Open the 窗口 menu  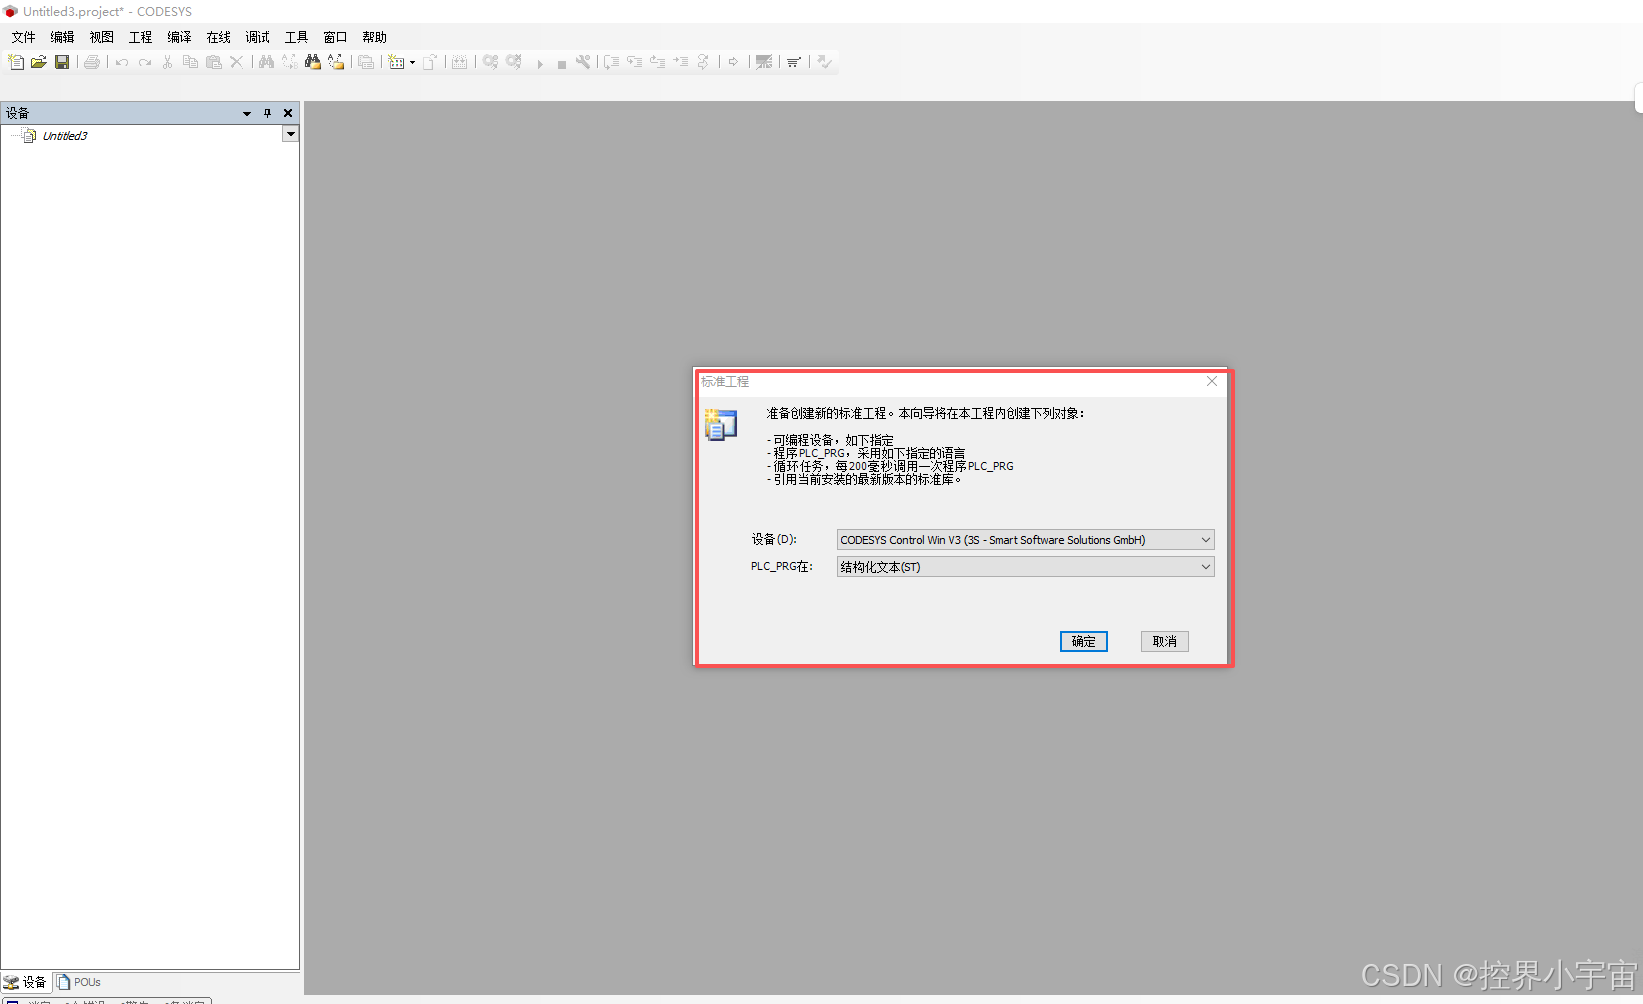tap(335, 37)
